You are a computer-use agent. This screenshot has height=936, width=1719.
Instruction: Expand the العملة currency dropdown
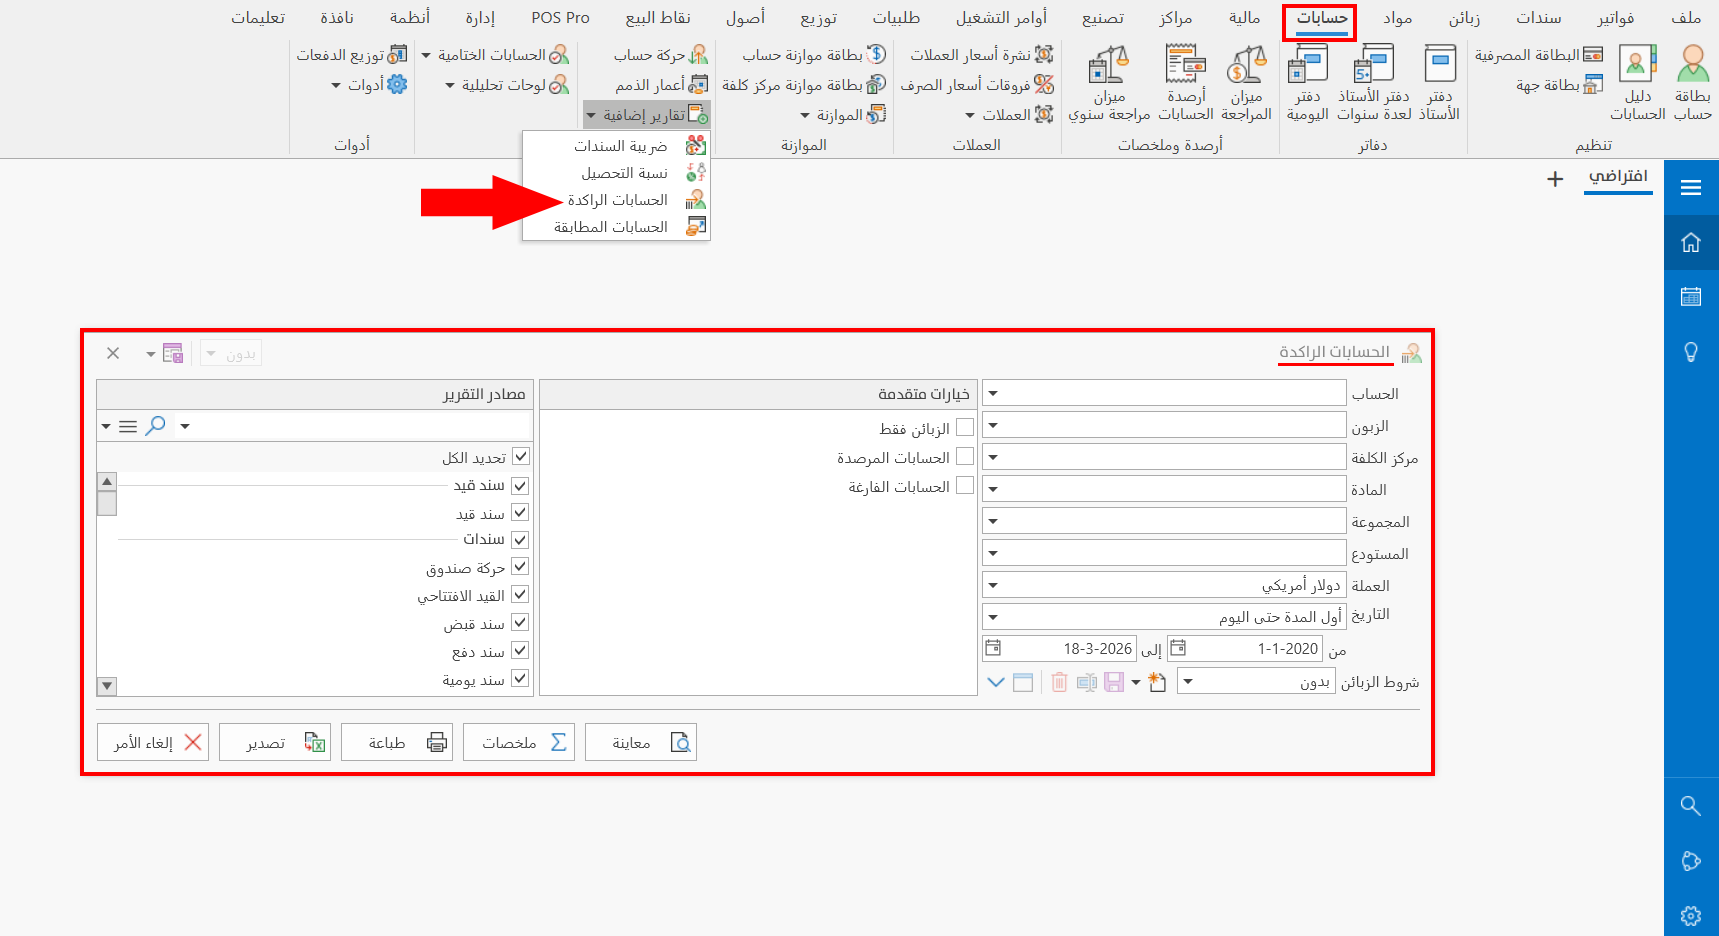point(993,585)
